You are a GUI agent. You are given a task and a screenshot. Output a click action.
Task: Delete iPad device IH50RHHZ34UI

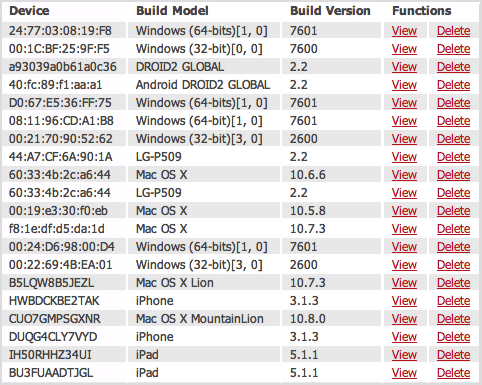(454, 355)
